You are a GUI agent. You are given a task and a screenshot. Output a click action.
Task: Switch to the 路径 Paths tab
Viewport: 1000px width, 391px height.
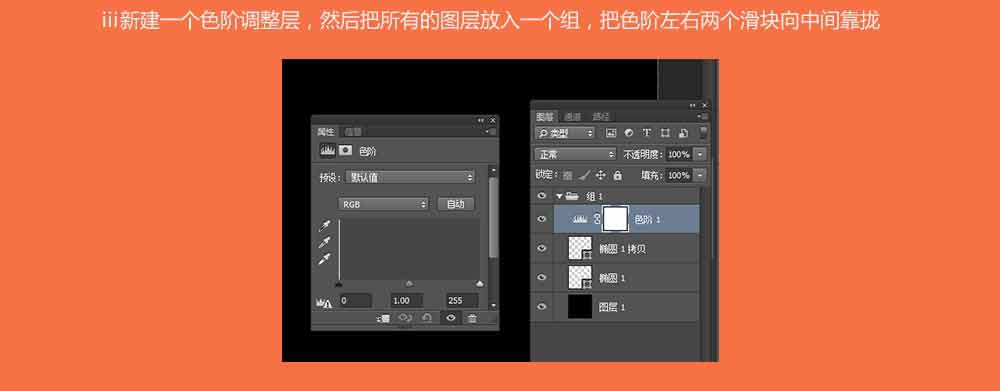[600, 117]
